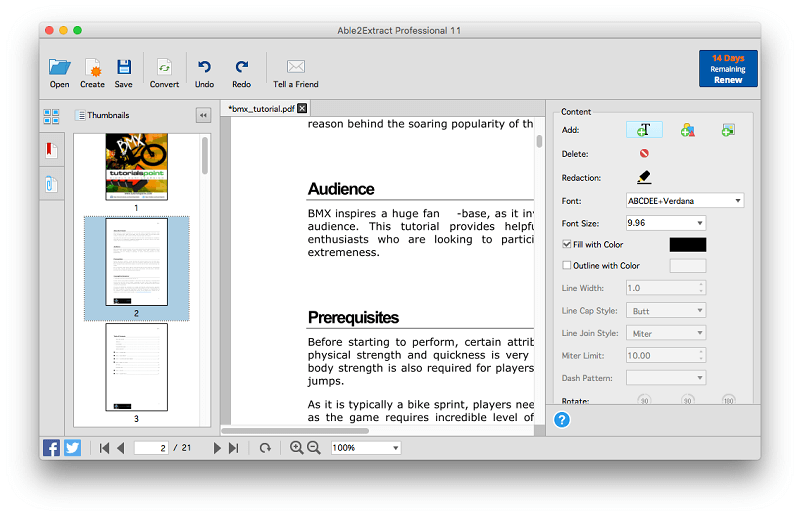Open the Line Join Style dropdown

tap(666, 333)
